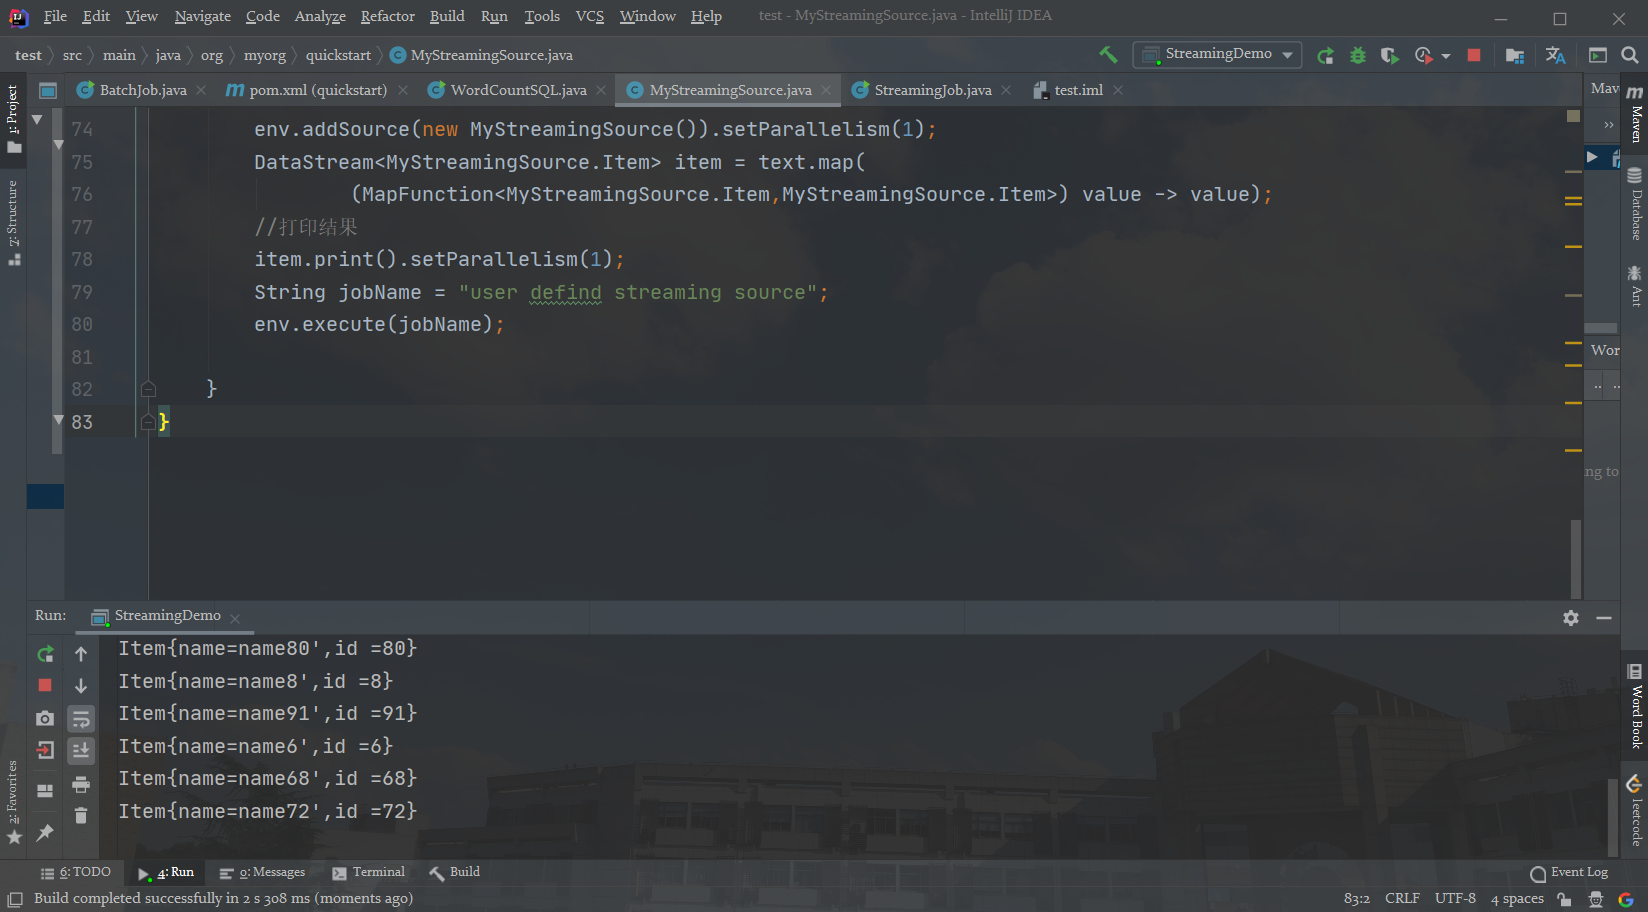
Task: Click the myorg breadcrumb segment
Action: [x=265, y=55]
